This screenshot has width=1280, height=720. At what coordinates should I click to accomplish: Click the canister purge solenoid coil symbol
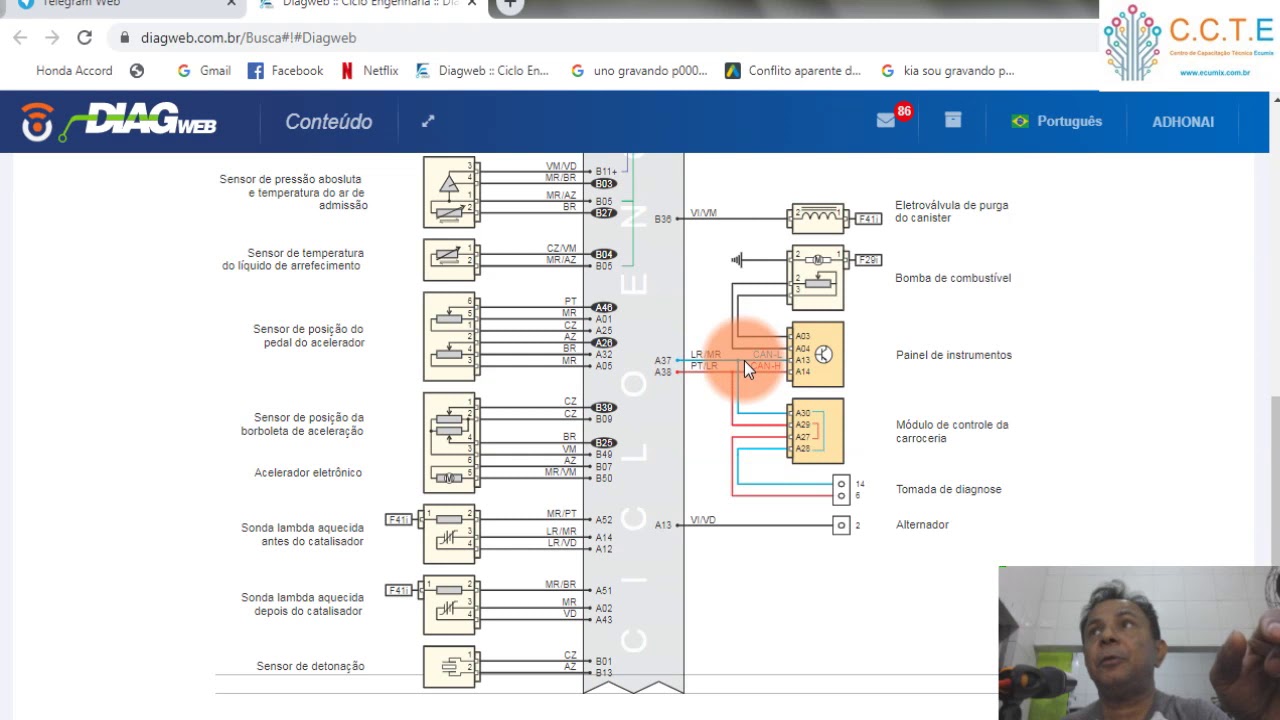pos(817,218)
